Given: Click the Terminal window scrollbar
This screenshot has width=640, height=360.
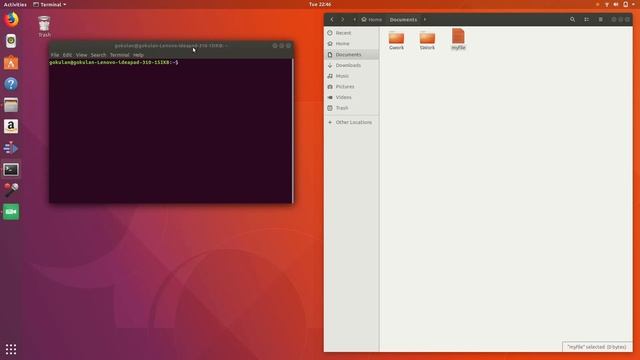Looking at the screenshot, I should click(x=292, y=131).
